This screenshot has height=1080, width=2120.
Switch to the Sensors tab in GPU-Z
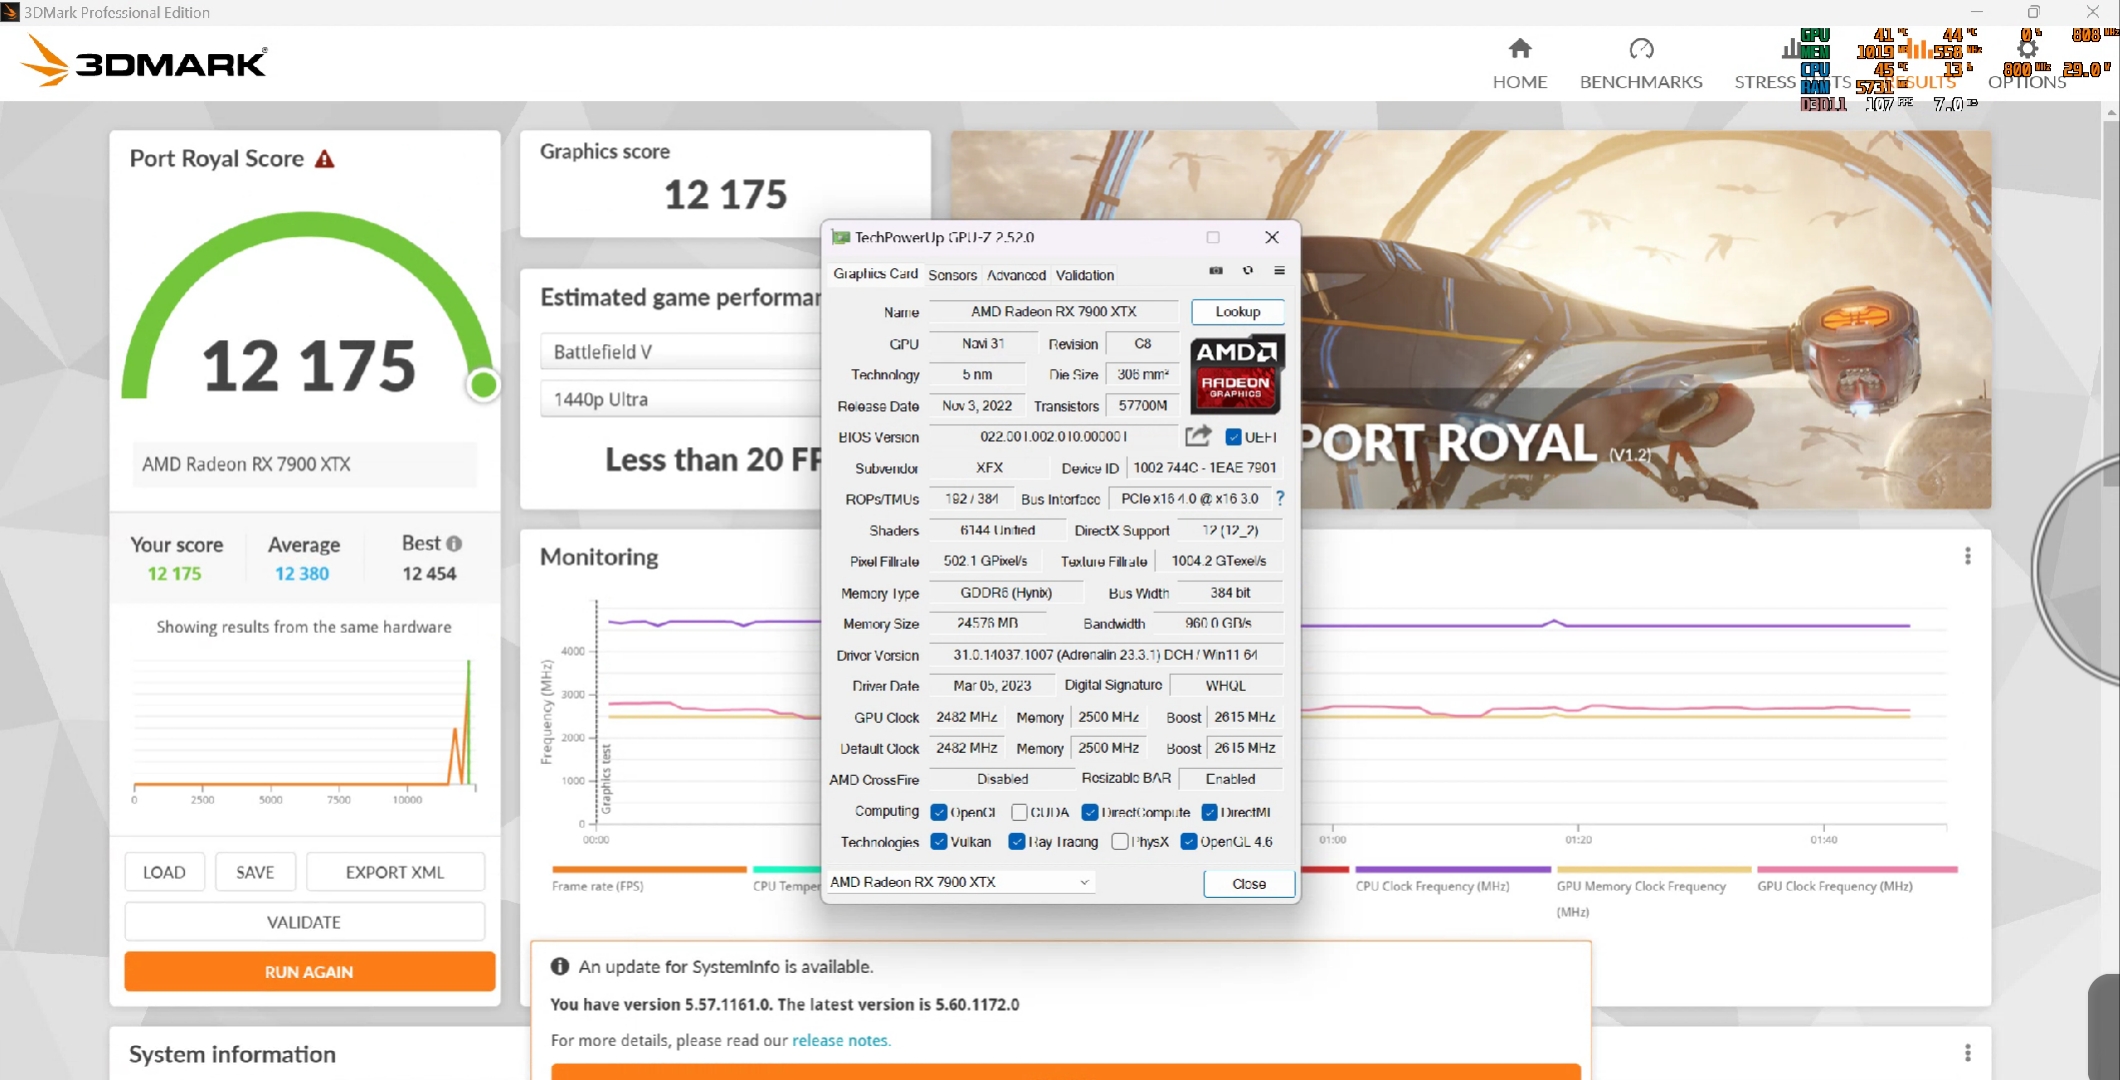pyautogui.click(x=952, y=275)
